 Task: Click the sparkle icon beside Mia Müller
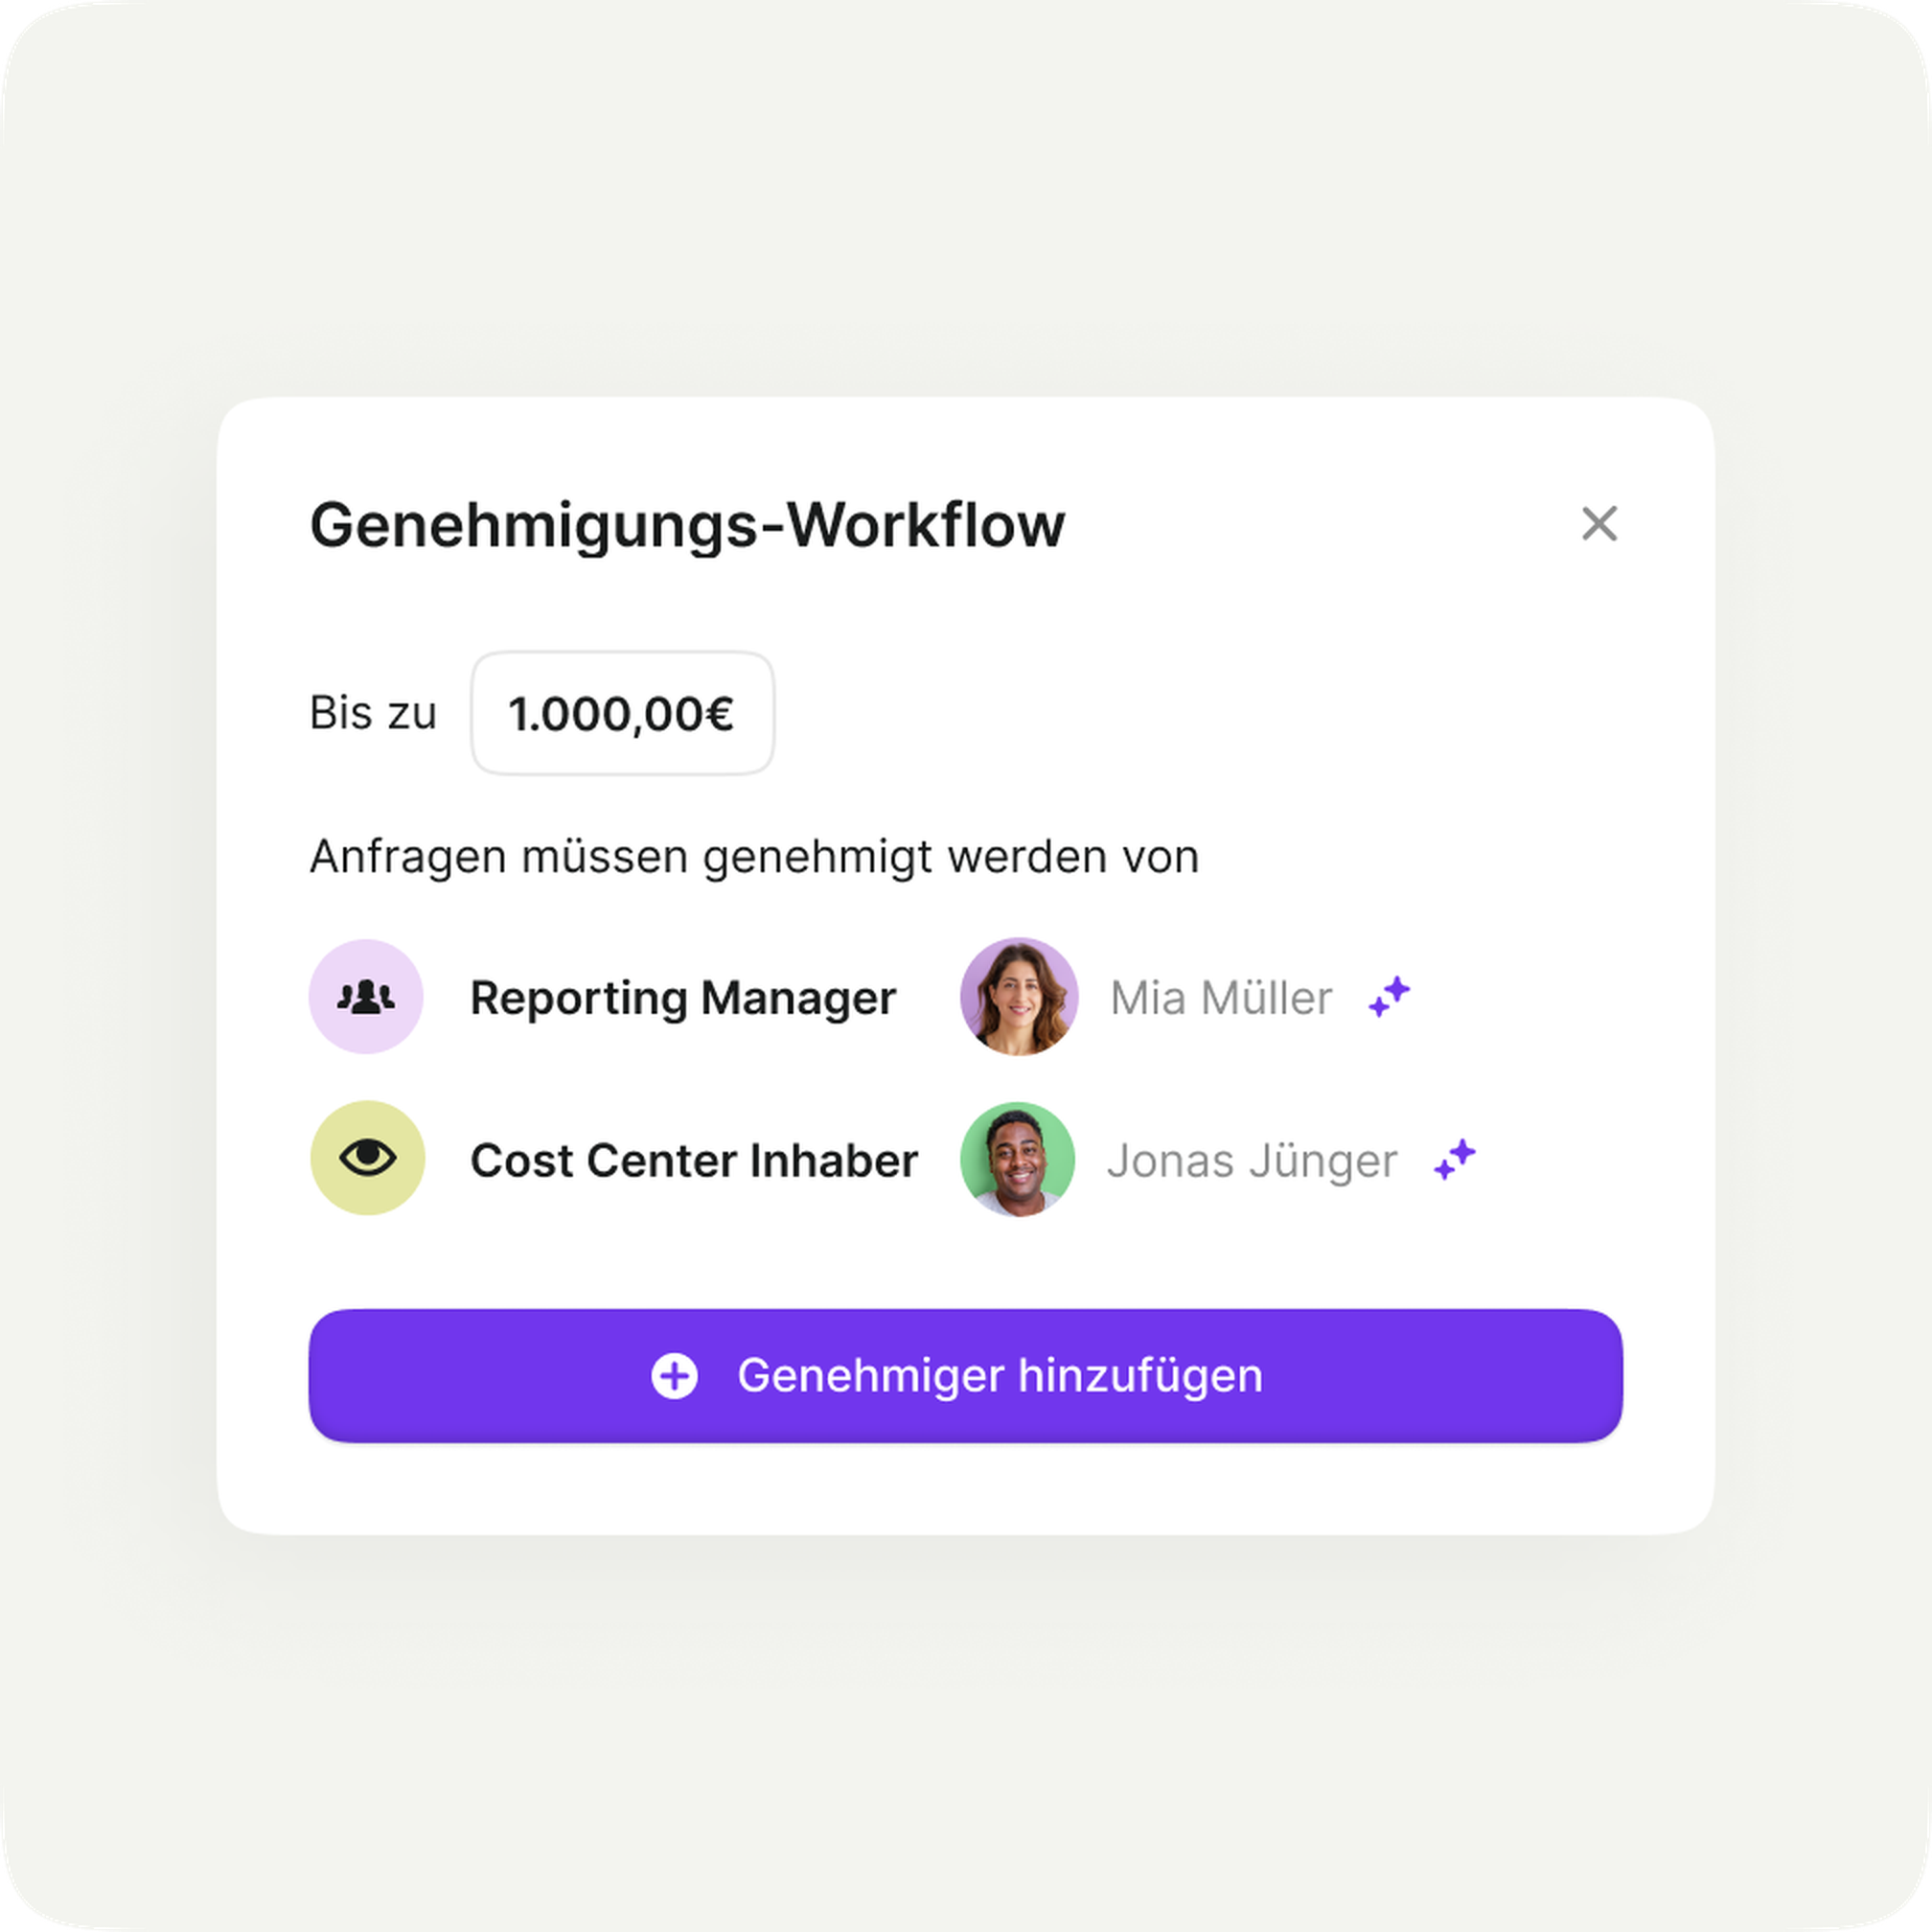1389,997
